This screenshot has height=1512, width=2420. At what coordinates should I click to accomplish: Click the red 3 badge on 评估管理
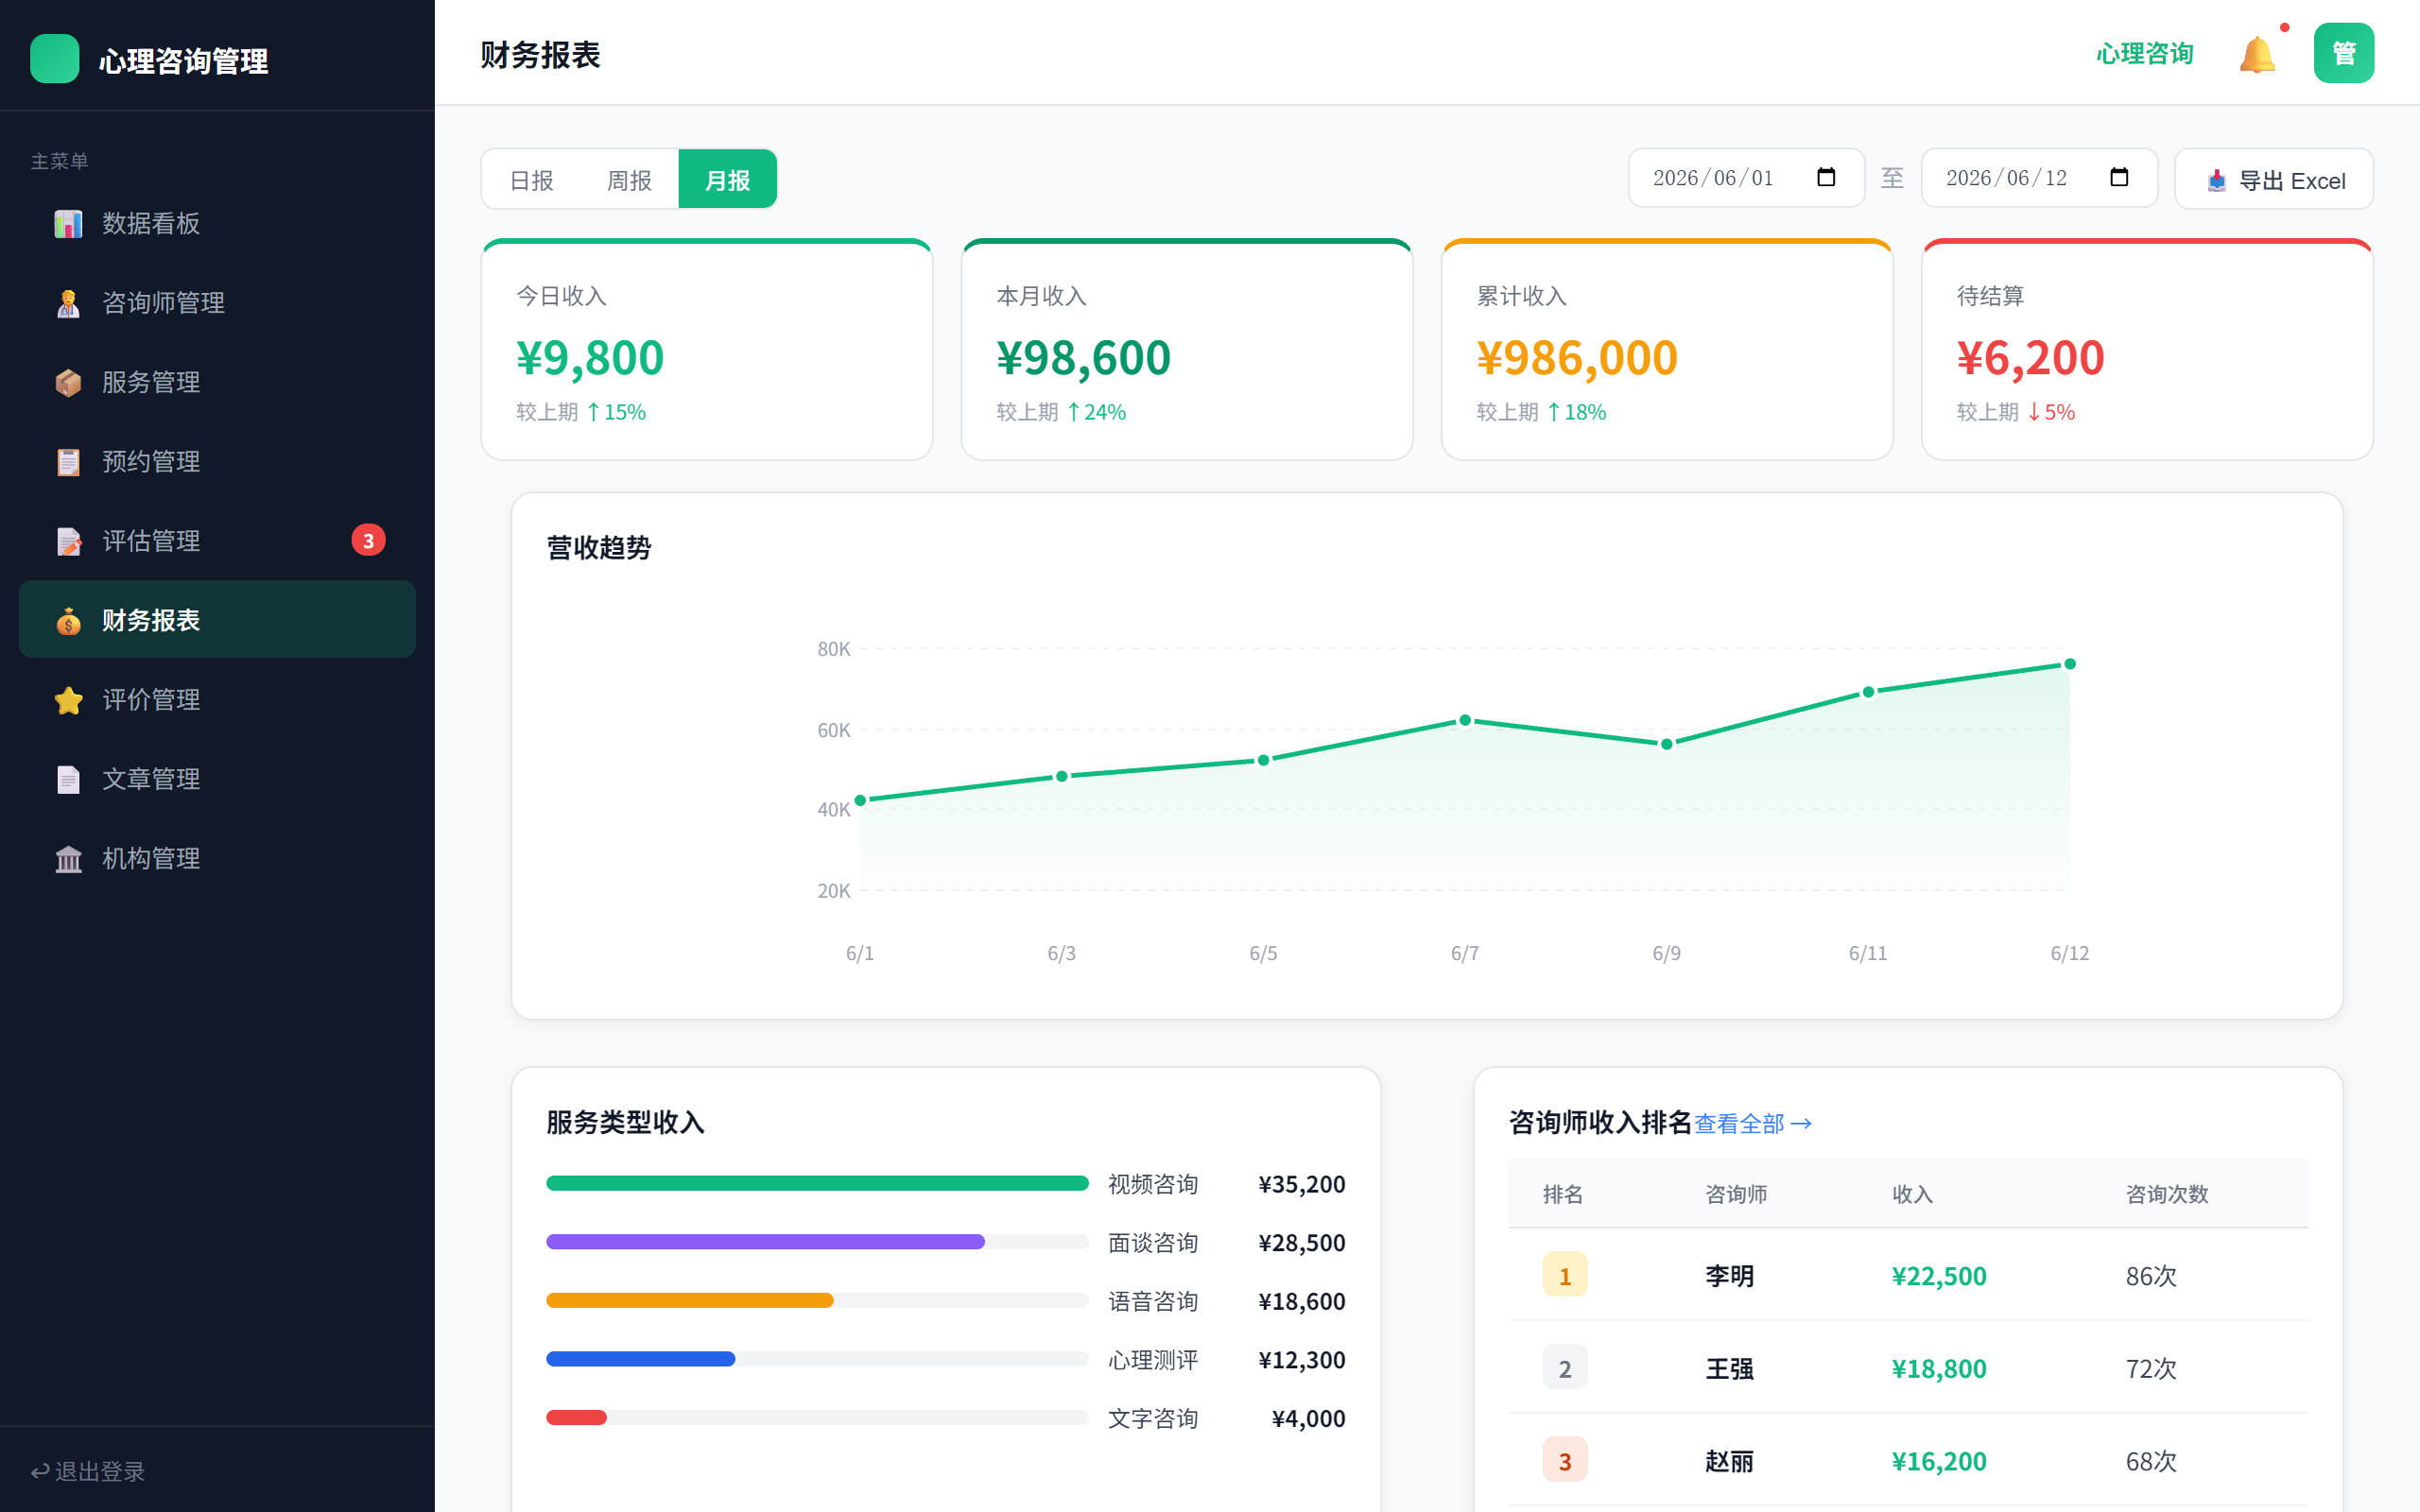pyautogui.click(x=368, y=540)
